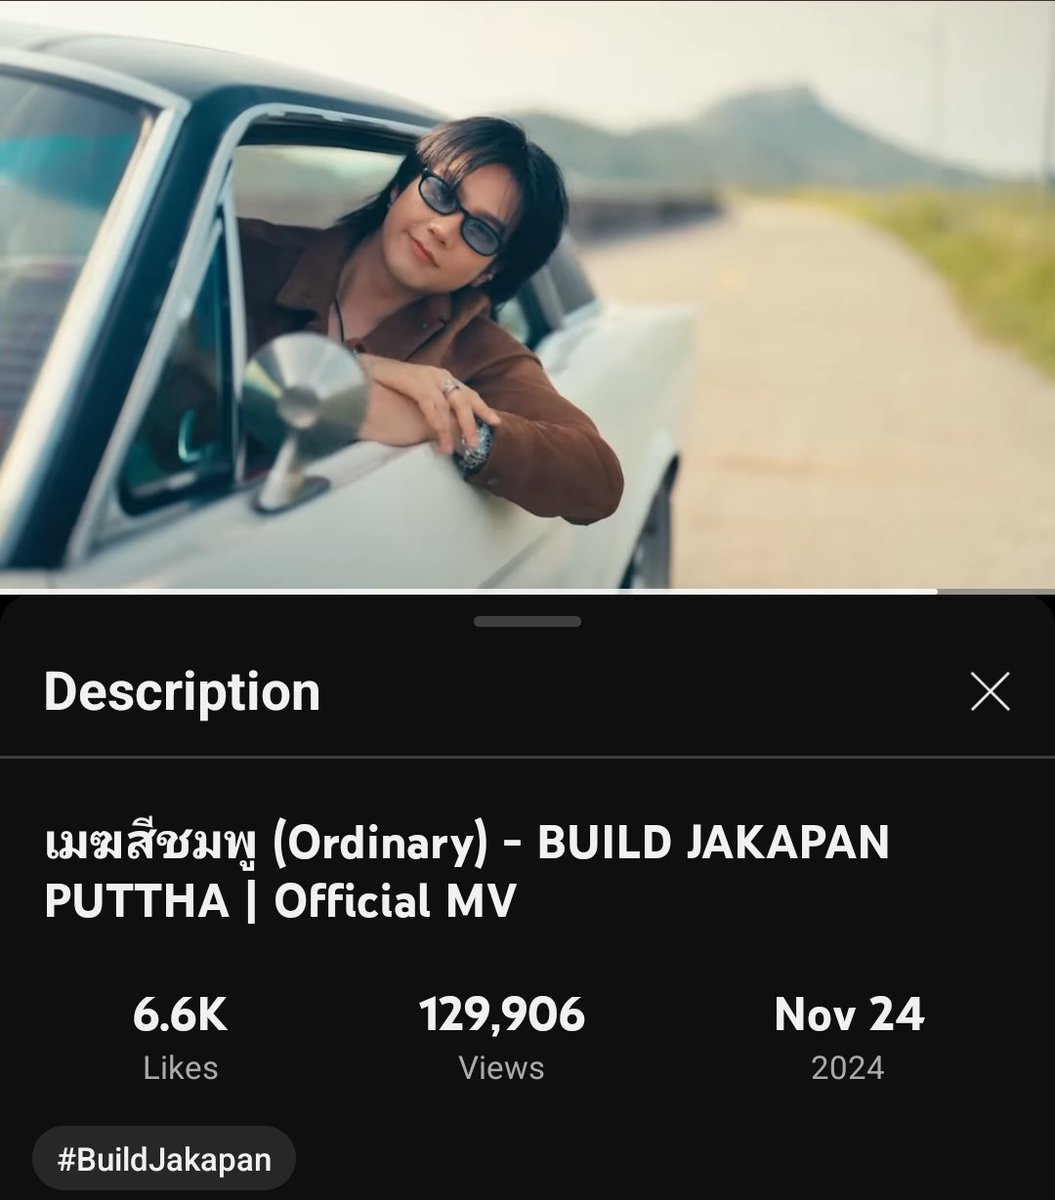This screenshot has height=1200, width=1055.
Task: Click the Views label under 129,906
Action: (x=502, y=1068)
